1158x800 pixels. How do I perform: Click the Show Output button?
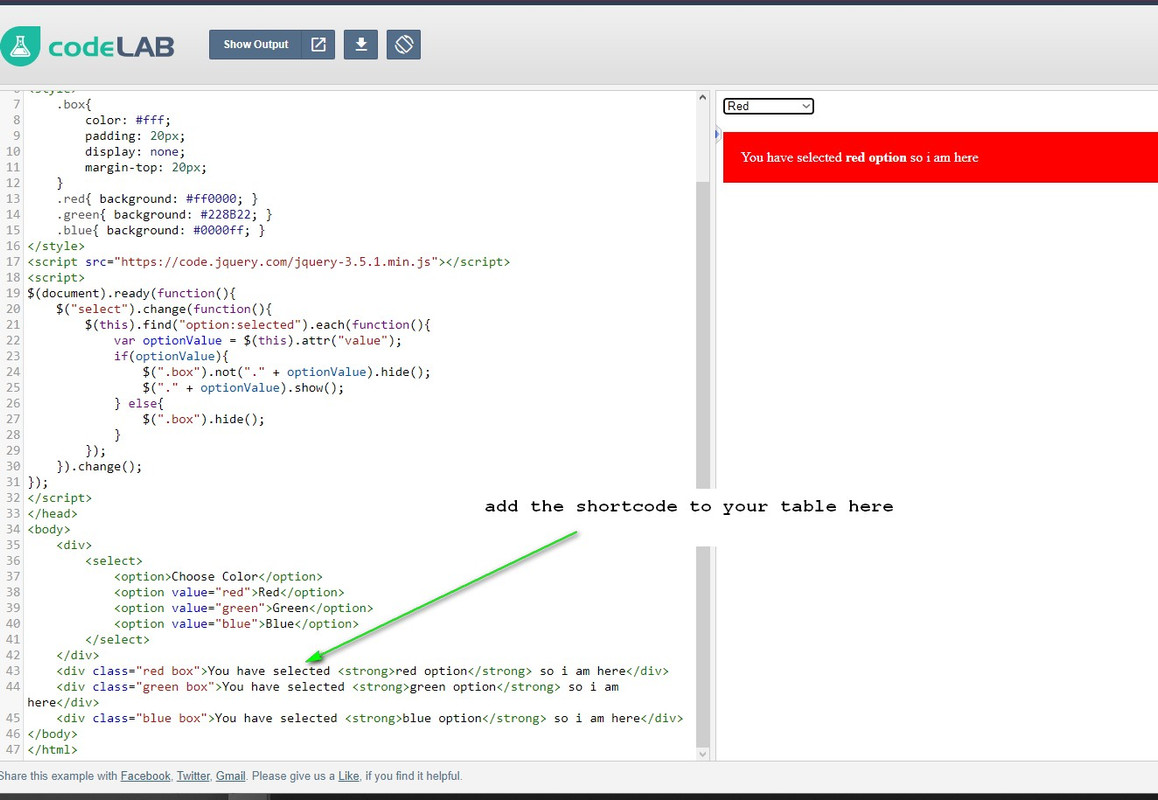click(x=256, y=44)
